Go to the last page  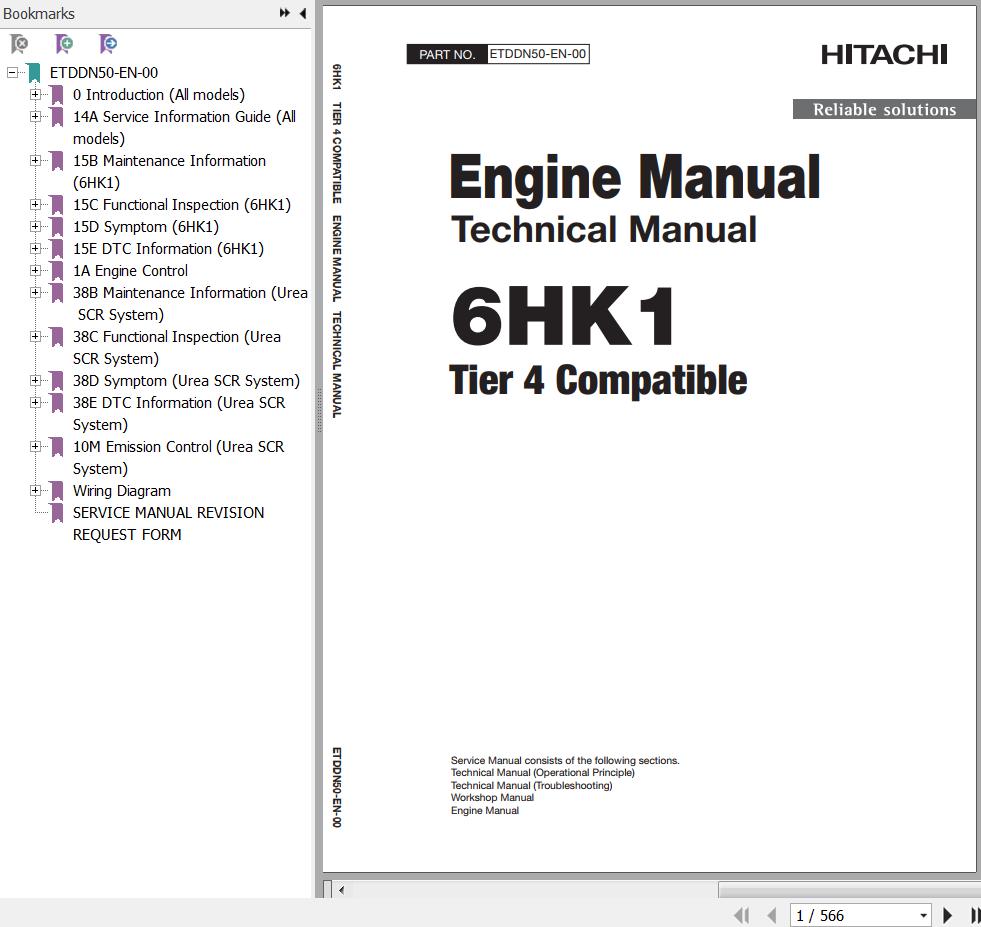[x=975, y=915]
